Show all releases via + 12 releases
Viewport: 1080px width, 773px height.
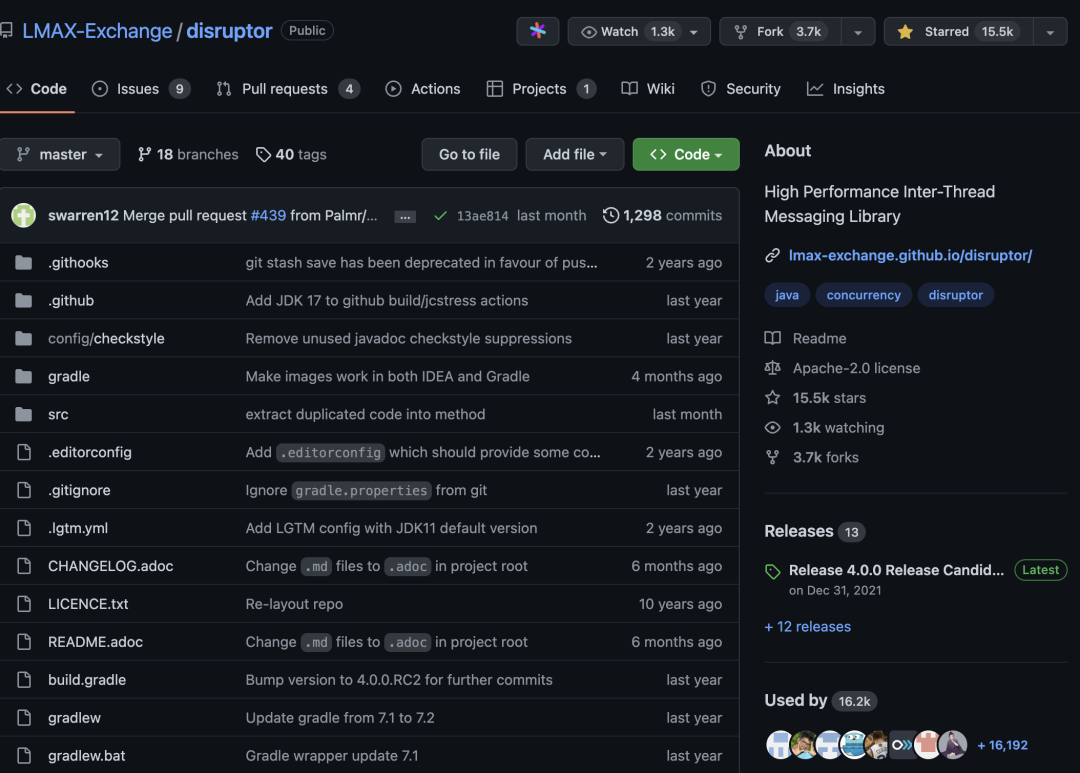point(807,626)
